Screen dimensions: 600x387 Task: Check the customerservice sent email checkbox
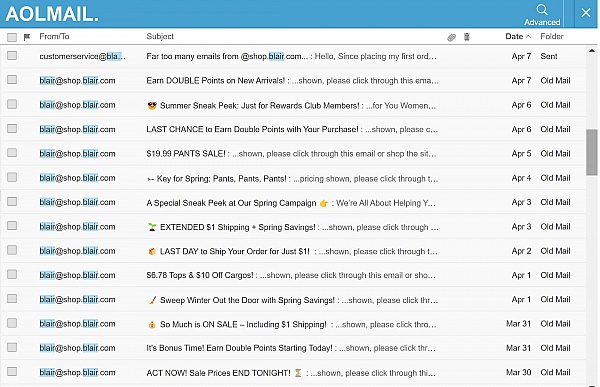point(12,56)
